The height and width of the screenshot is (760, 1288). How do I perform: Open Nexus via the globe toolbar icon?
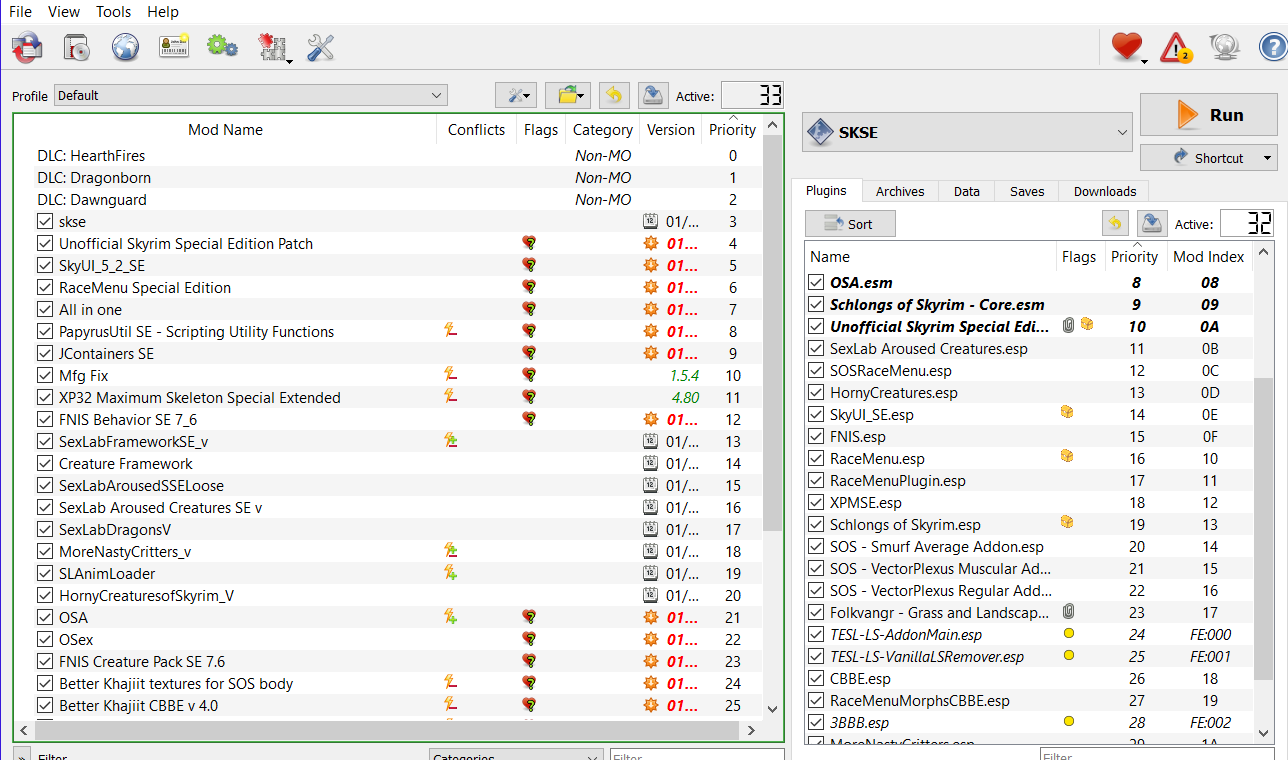(x=125, y=46)
